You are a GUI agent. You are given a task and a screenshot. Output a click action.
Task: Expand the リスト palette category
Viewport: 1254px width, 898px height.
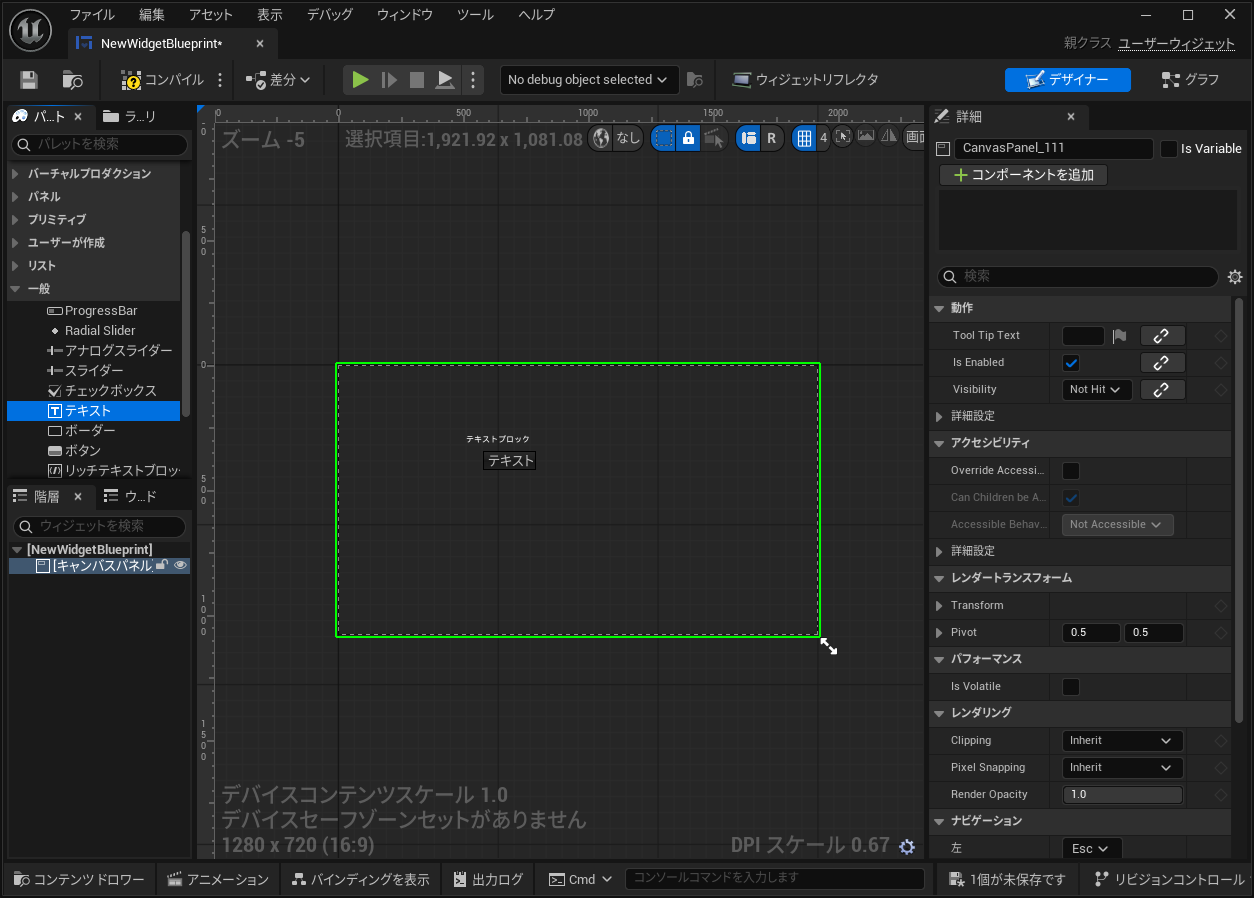[15, 266]
